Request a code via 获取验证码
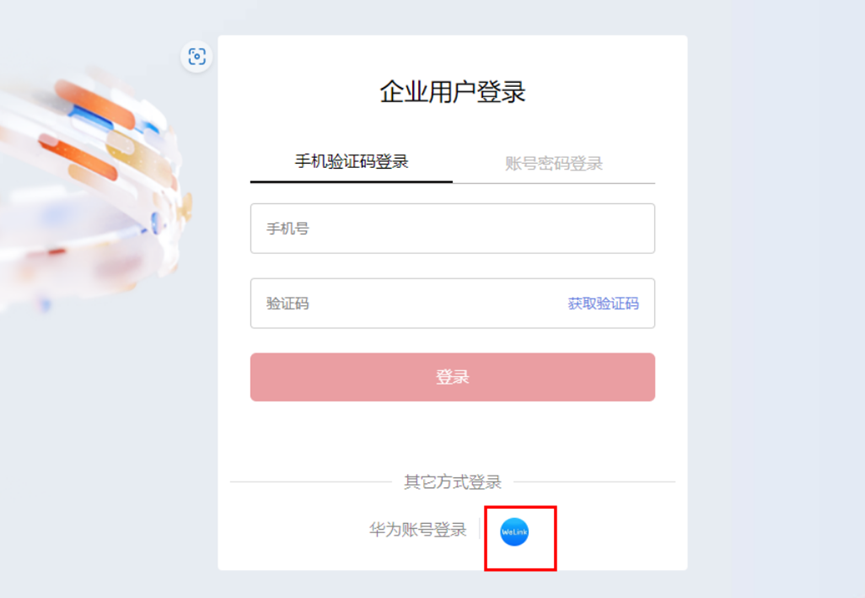The width and height of the screenshot is (865, 598). coord(603,304)
